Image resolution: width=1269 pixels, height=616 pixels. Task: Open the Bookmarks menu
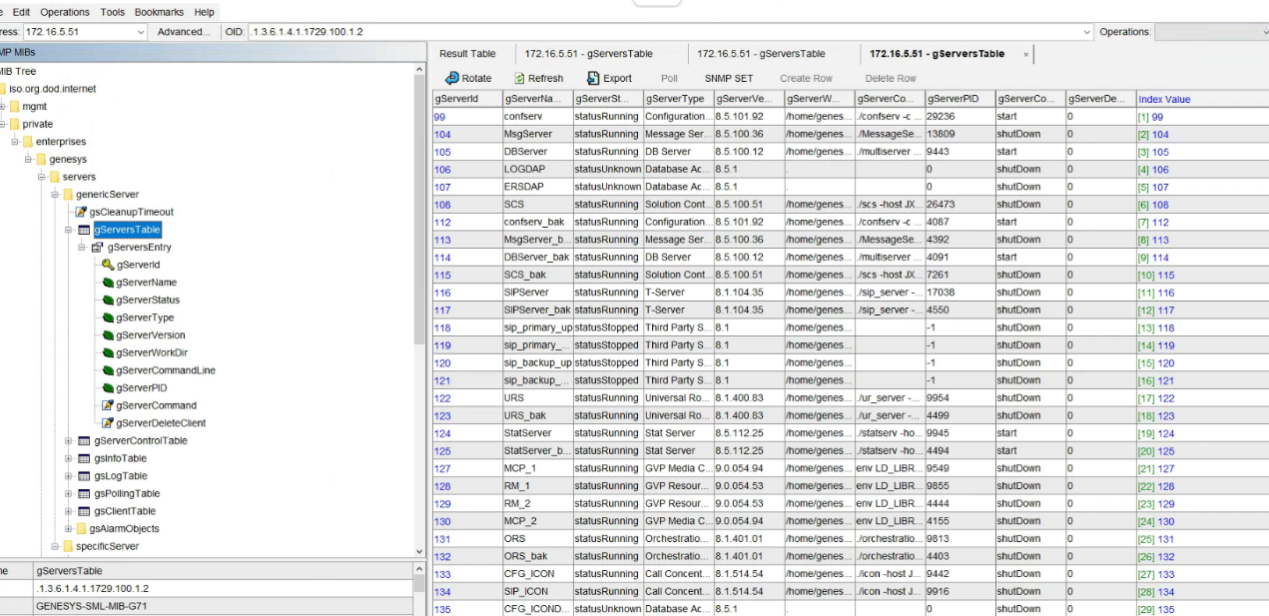159,12
